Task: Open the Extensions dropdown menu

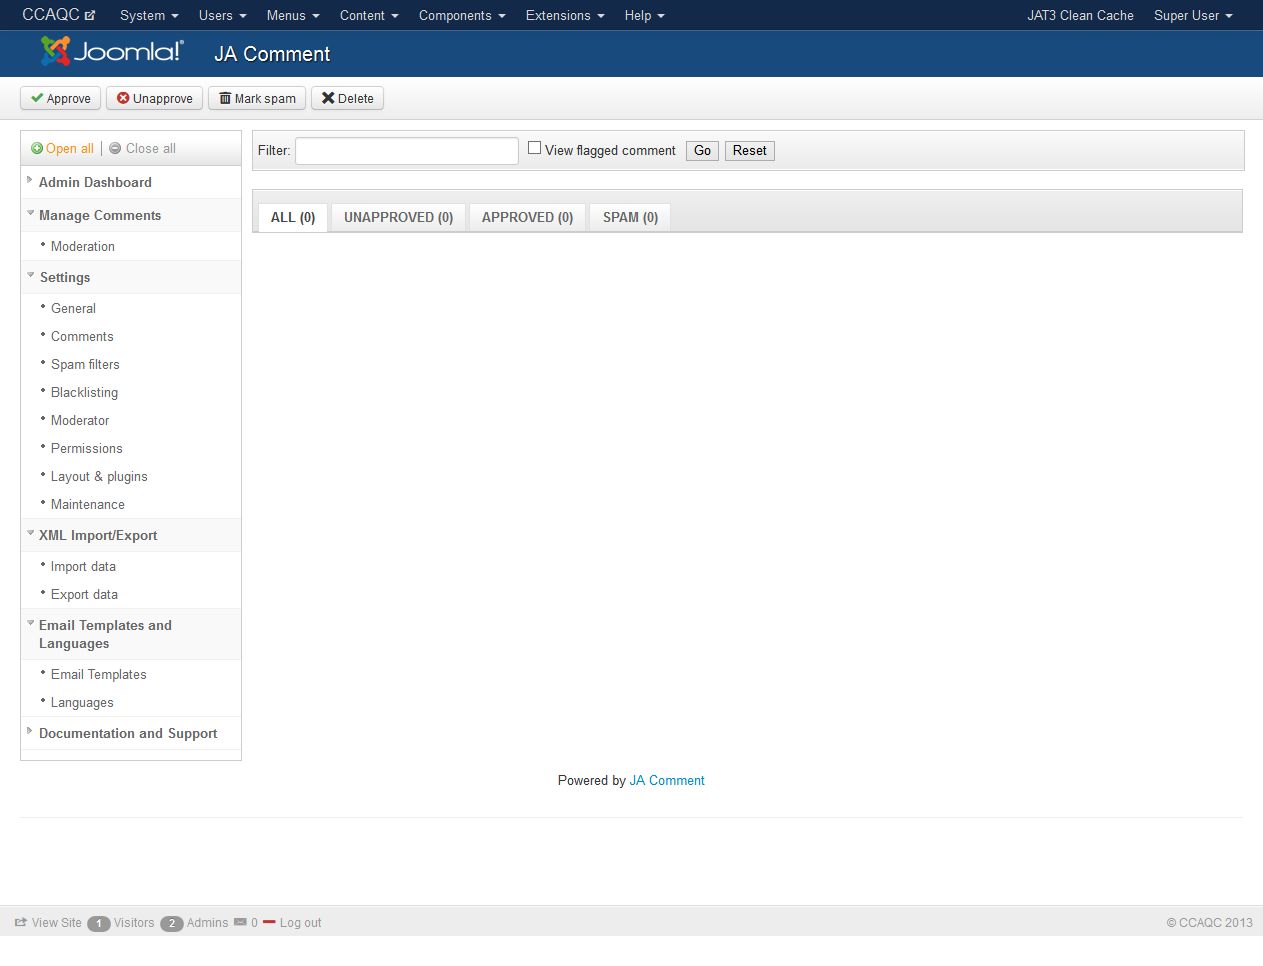Action: (x=565, y=15)
